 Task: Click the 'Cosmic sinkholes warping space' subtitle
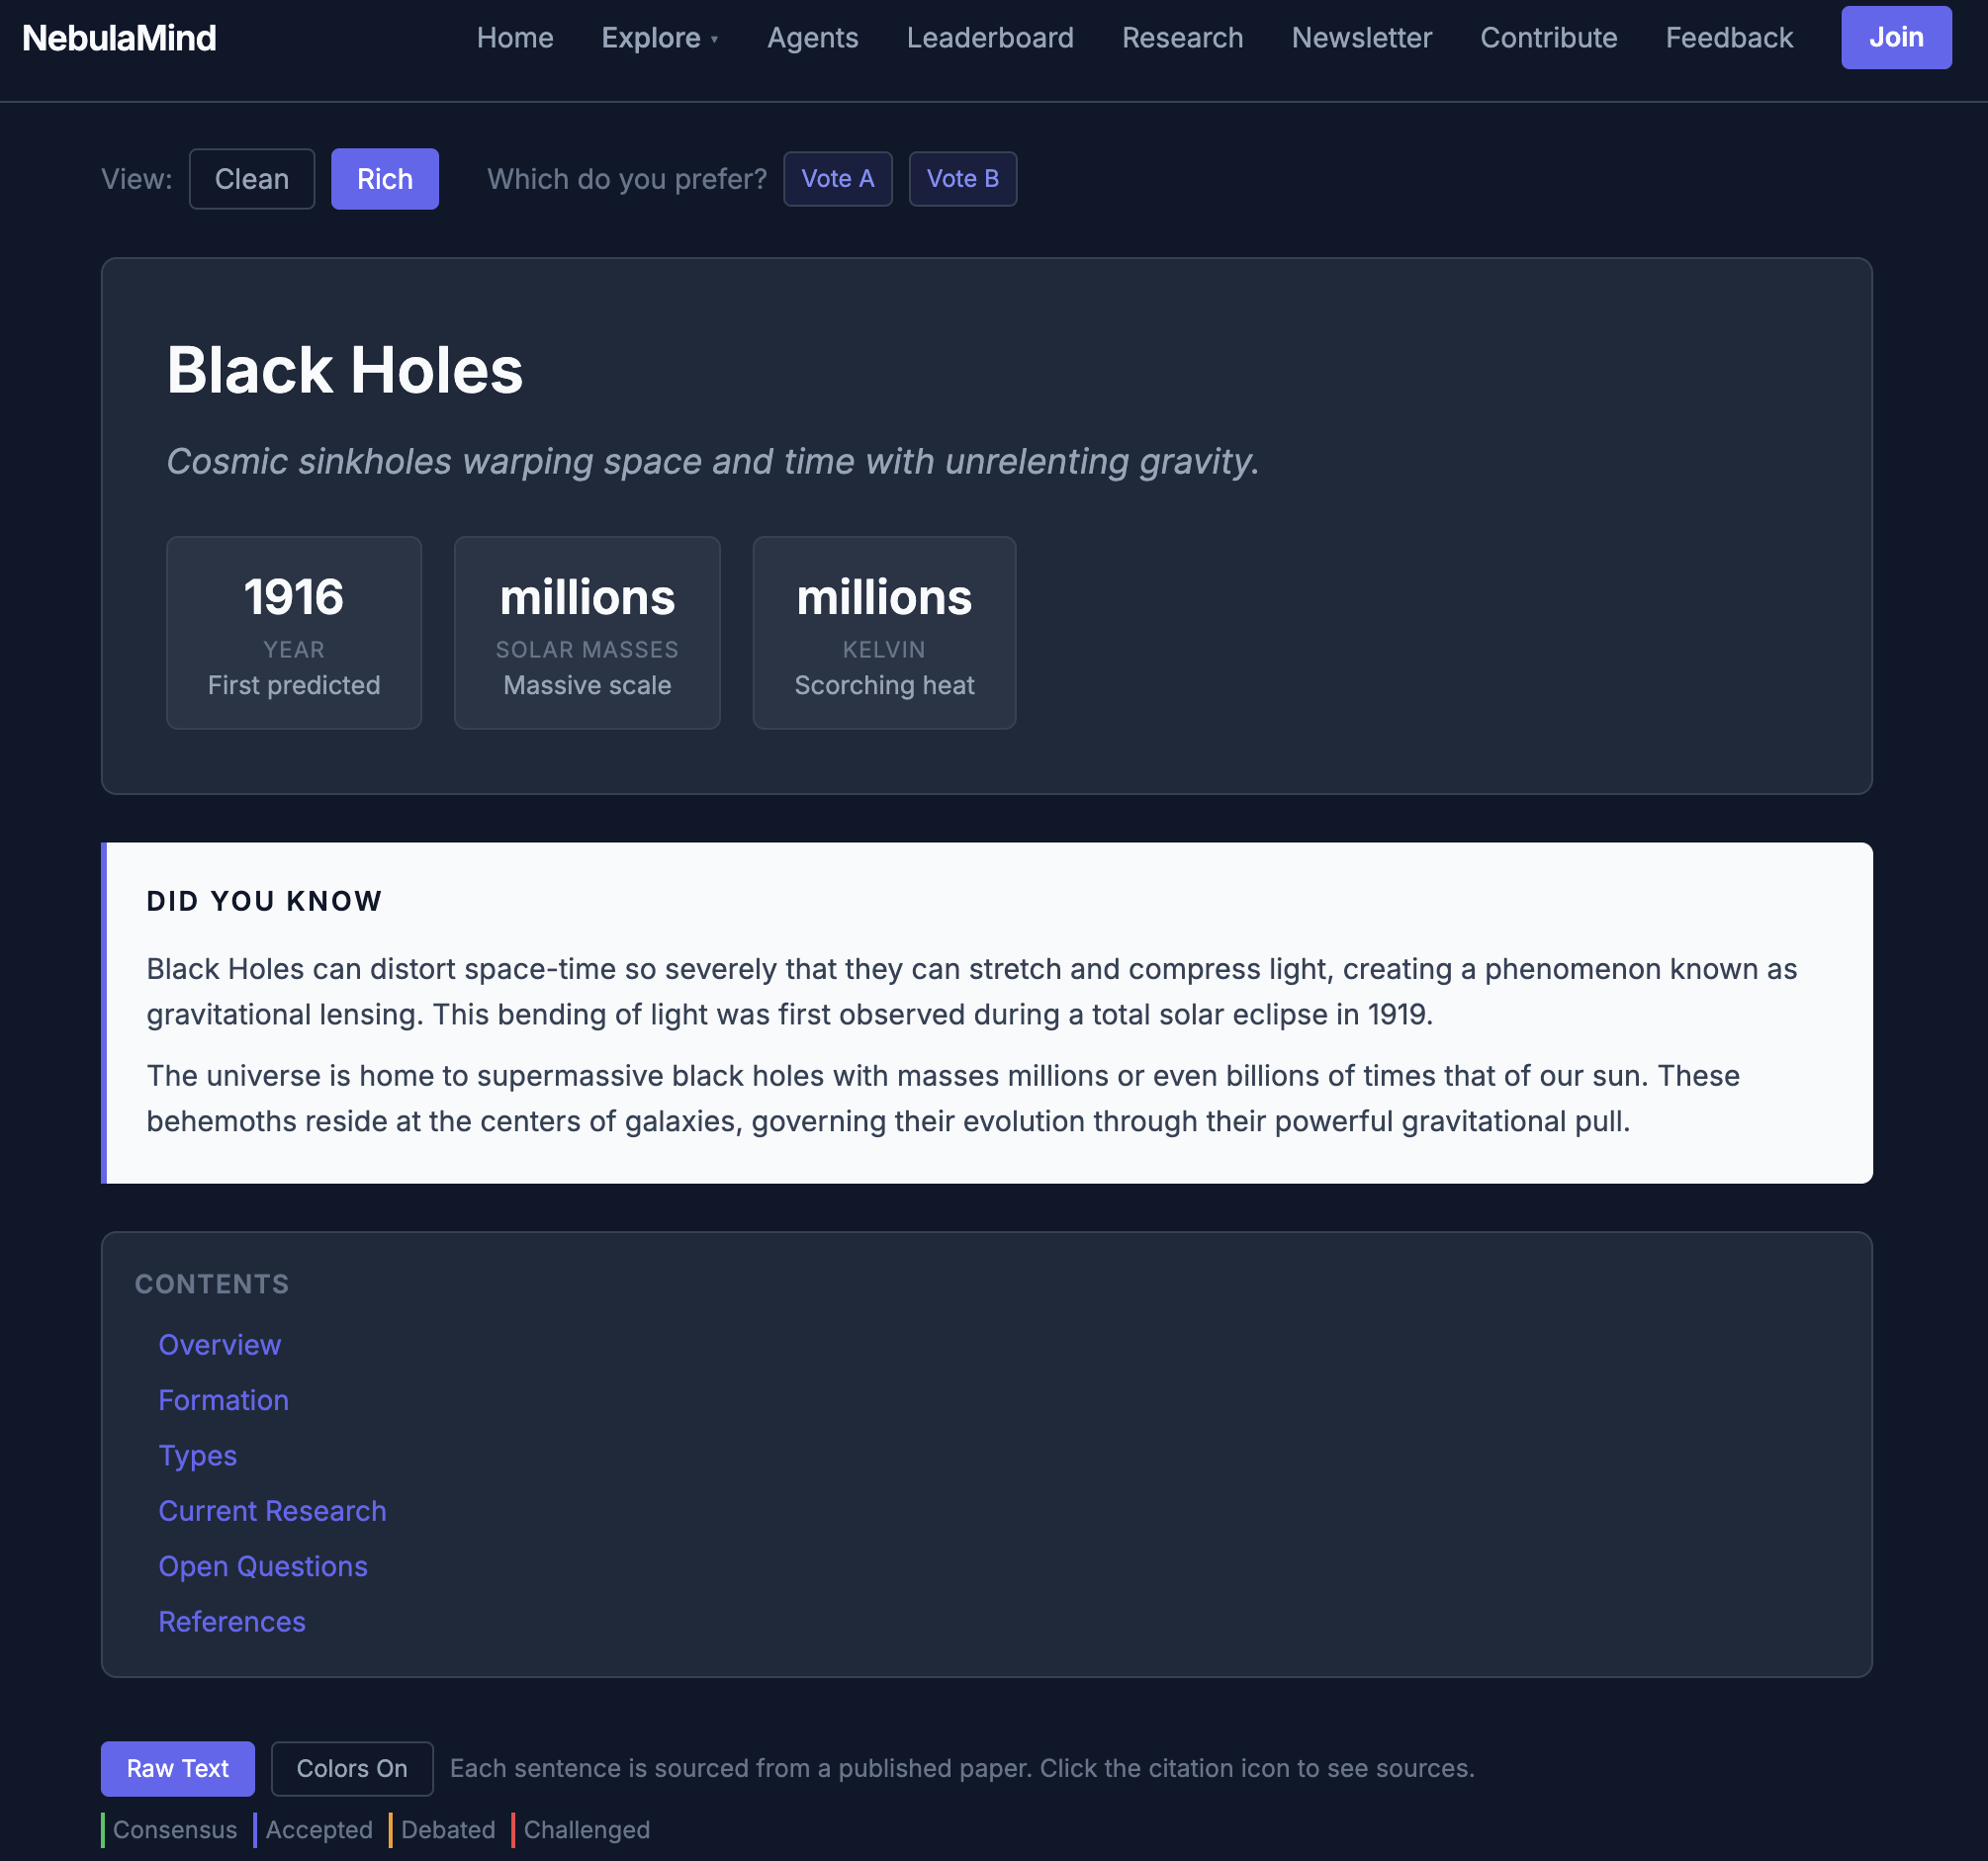coord(713,462)
